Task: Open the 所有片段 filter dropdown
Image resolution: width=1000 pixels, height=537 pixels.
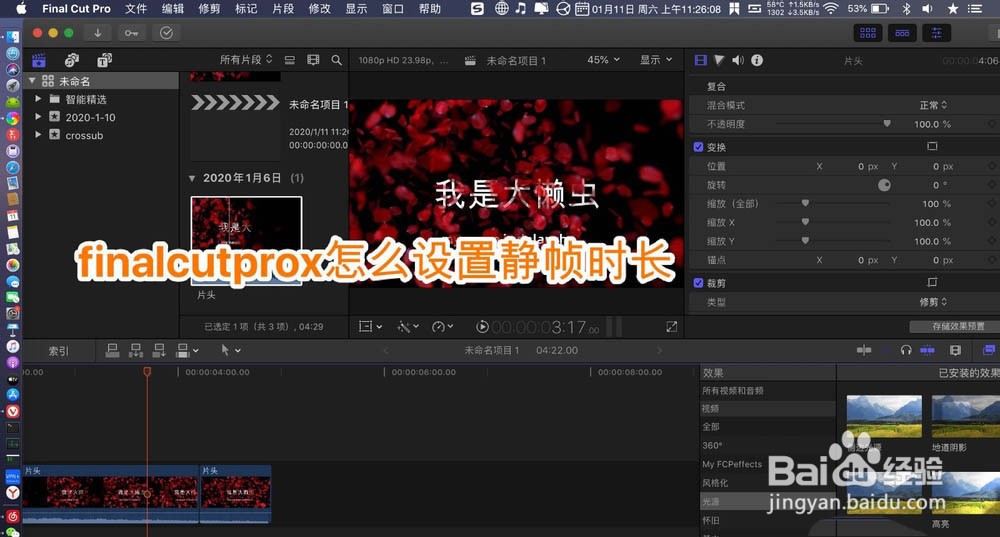Action: pos(246,59)
